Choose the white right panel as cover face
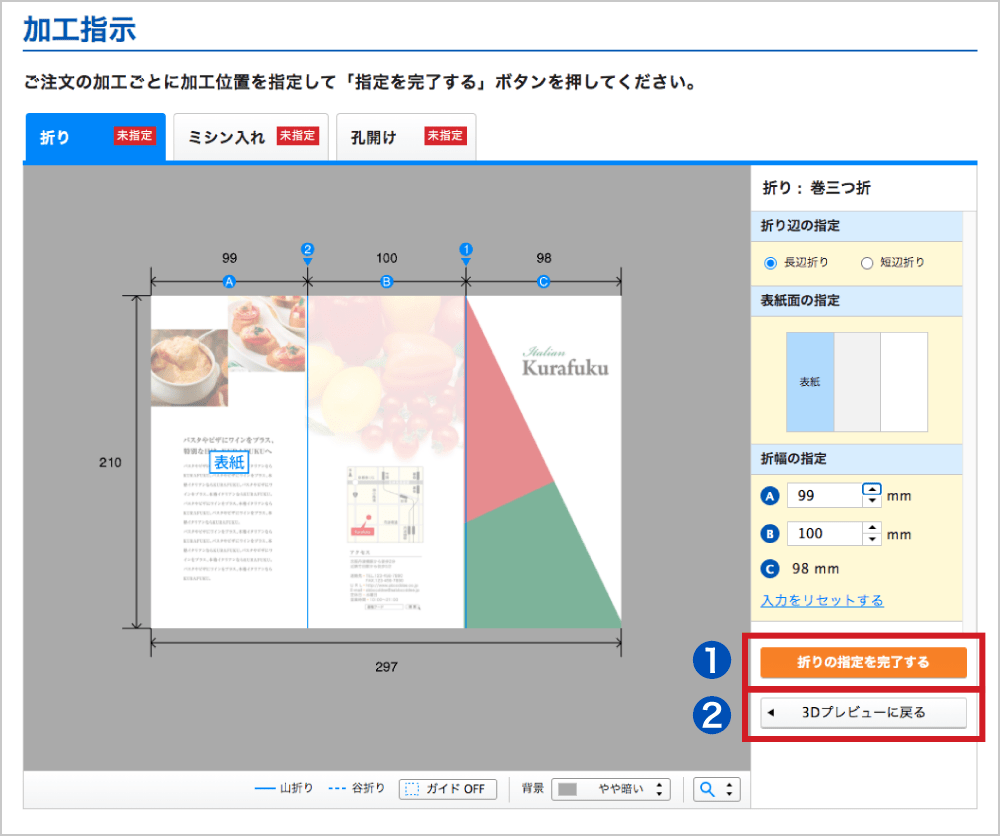The image size is (1000, 836). 904,382
